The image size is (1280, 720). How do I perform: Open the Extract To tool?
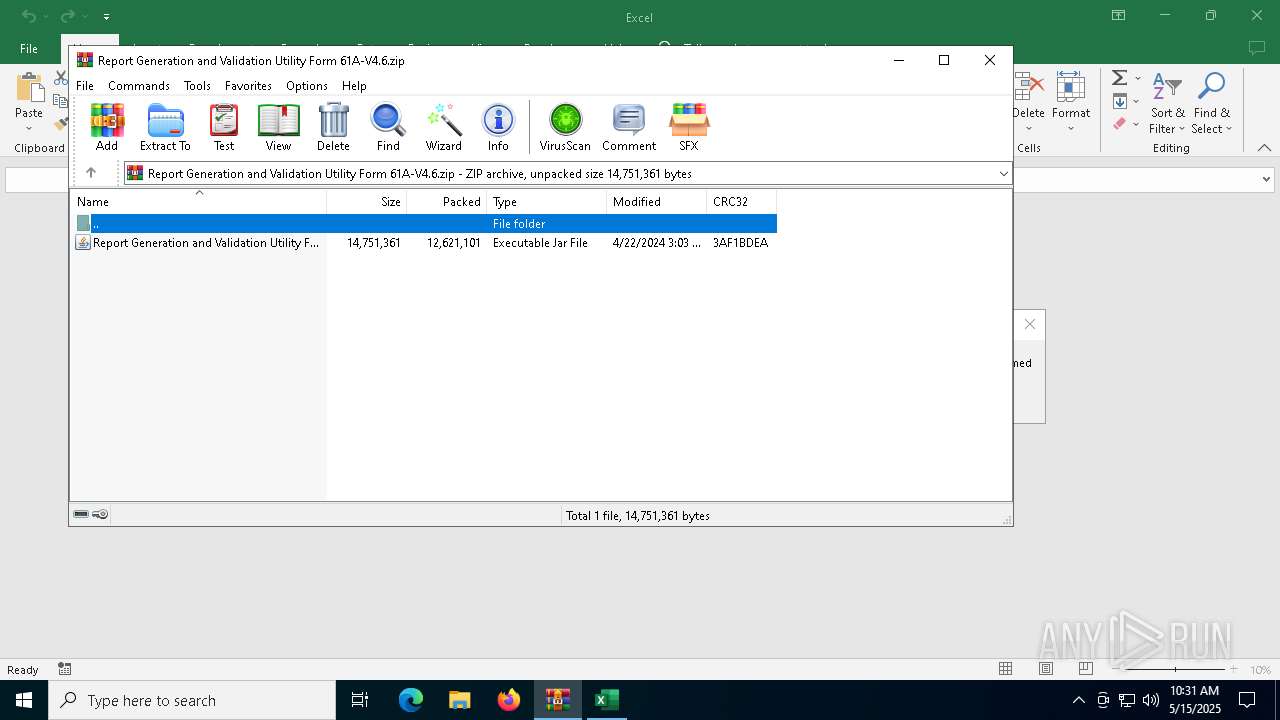pyautogui.click(x=165, y=127)
